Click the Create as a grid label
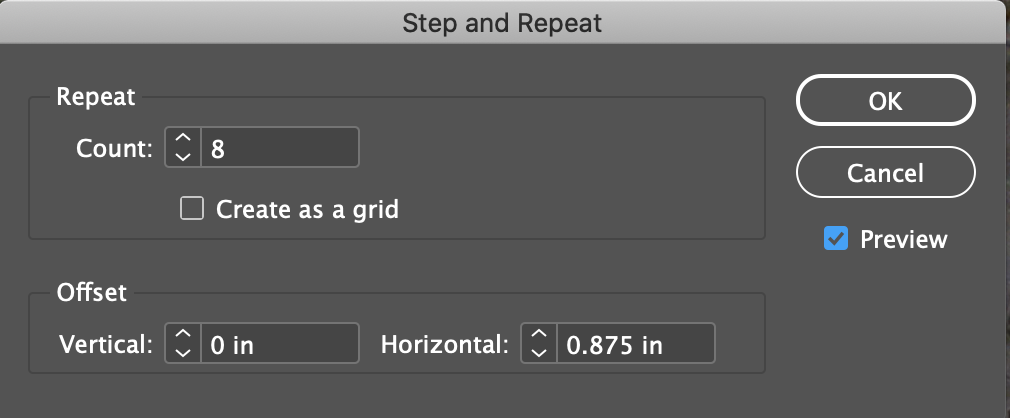1010x418 pixels. click(x=307, y=210)
